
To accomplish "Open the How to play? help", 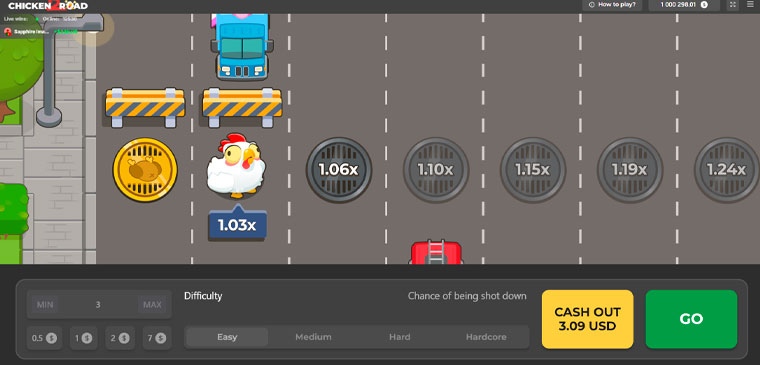I will pyautogui.click(x=612, y=5).
